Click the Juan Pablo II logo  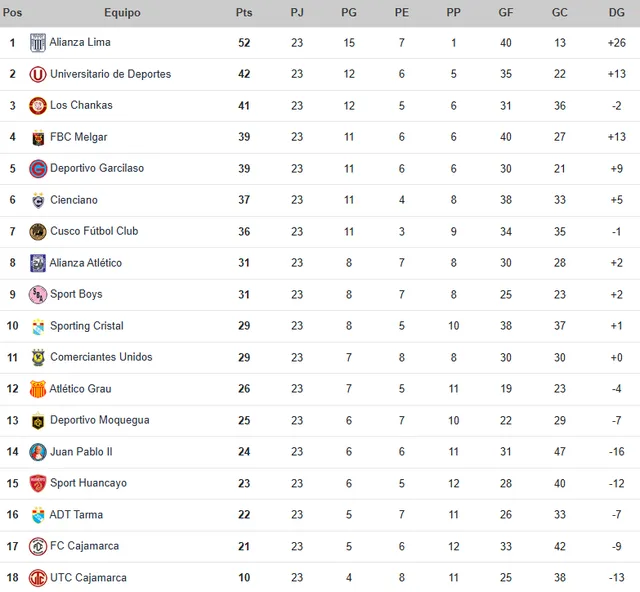coord(38,452)
